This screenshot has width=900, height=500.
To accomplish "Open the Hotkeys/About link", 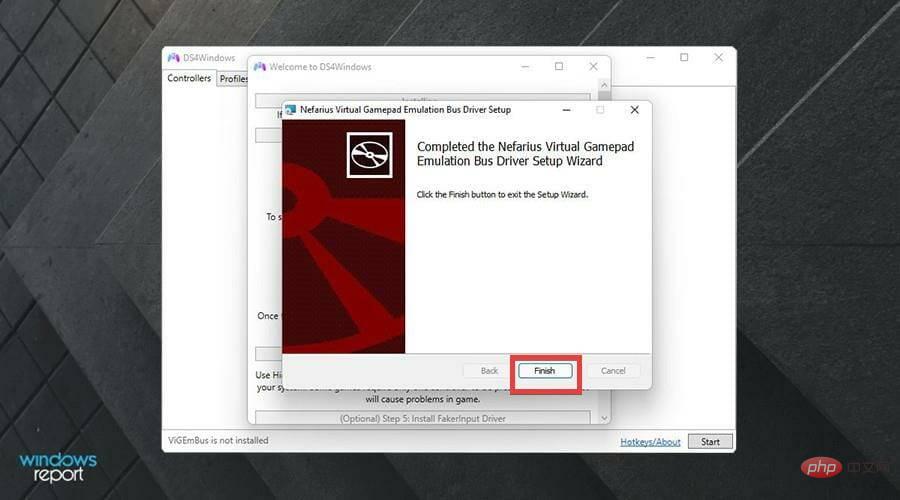I will pyautogui.click(x=650, y=442).
